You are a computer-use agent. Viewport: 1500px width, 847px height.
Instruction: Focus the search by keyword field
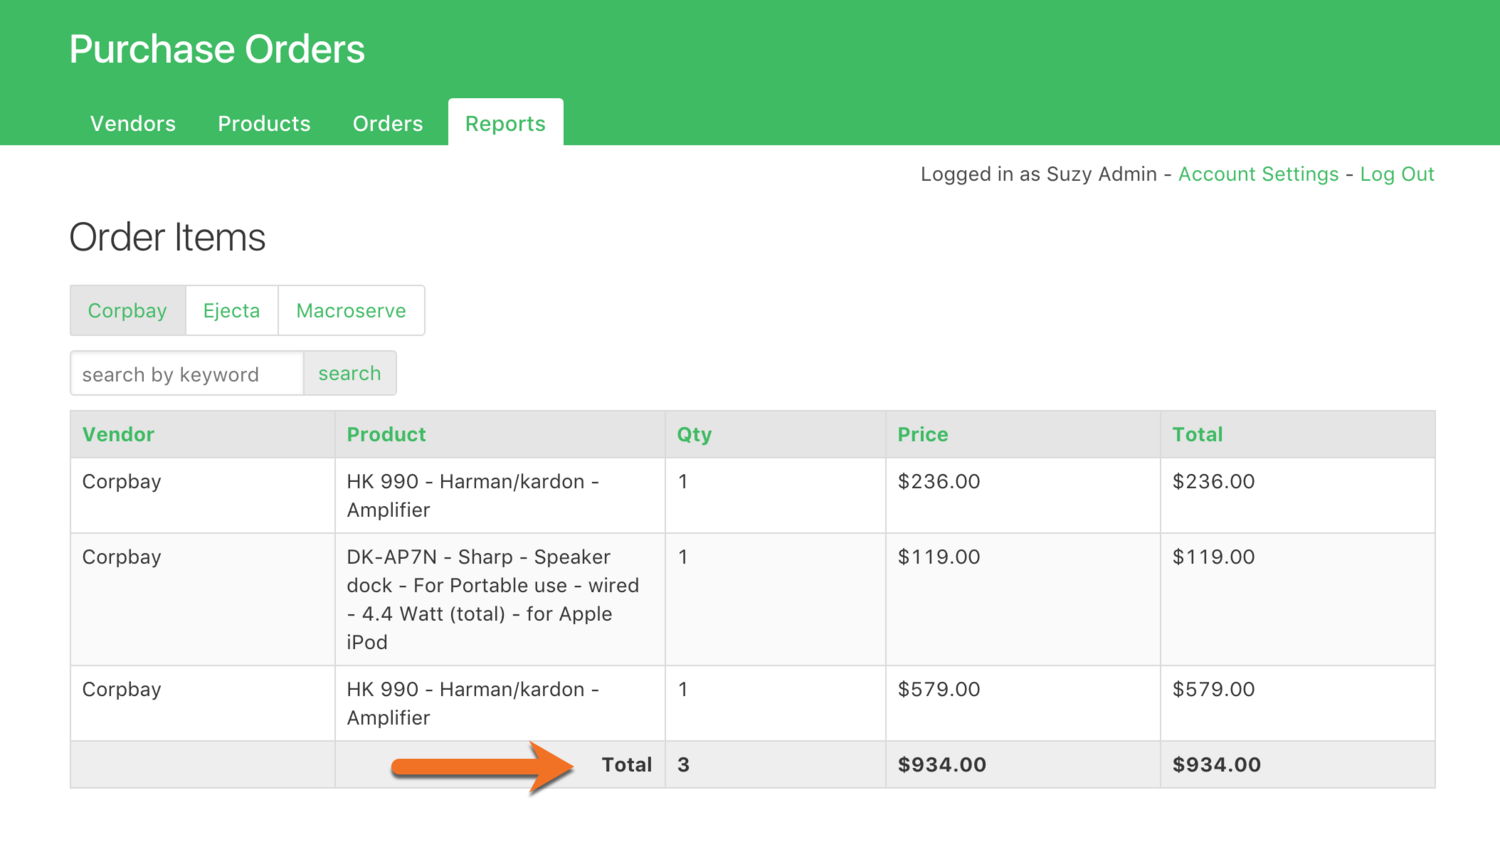[x=187, y=374]
